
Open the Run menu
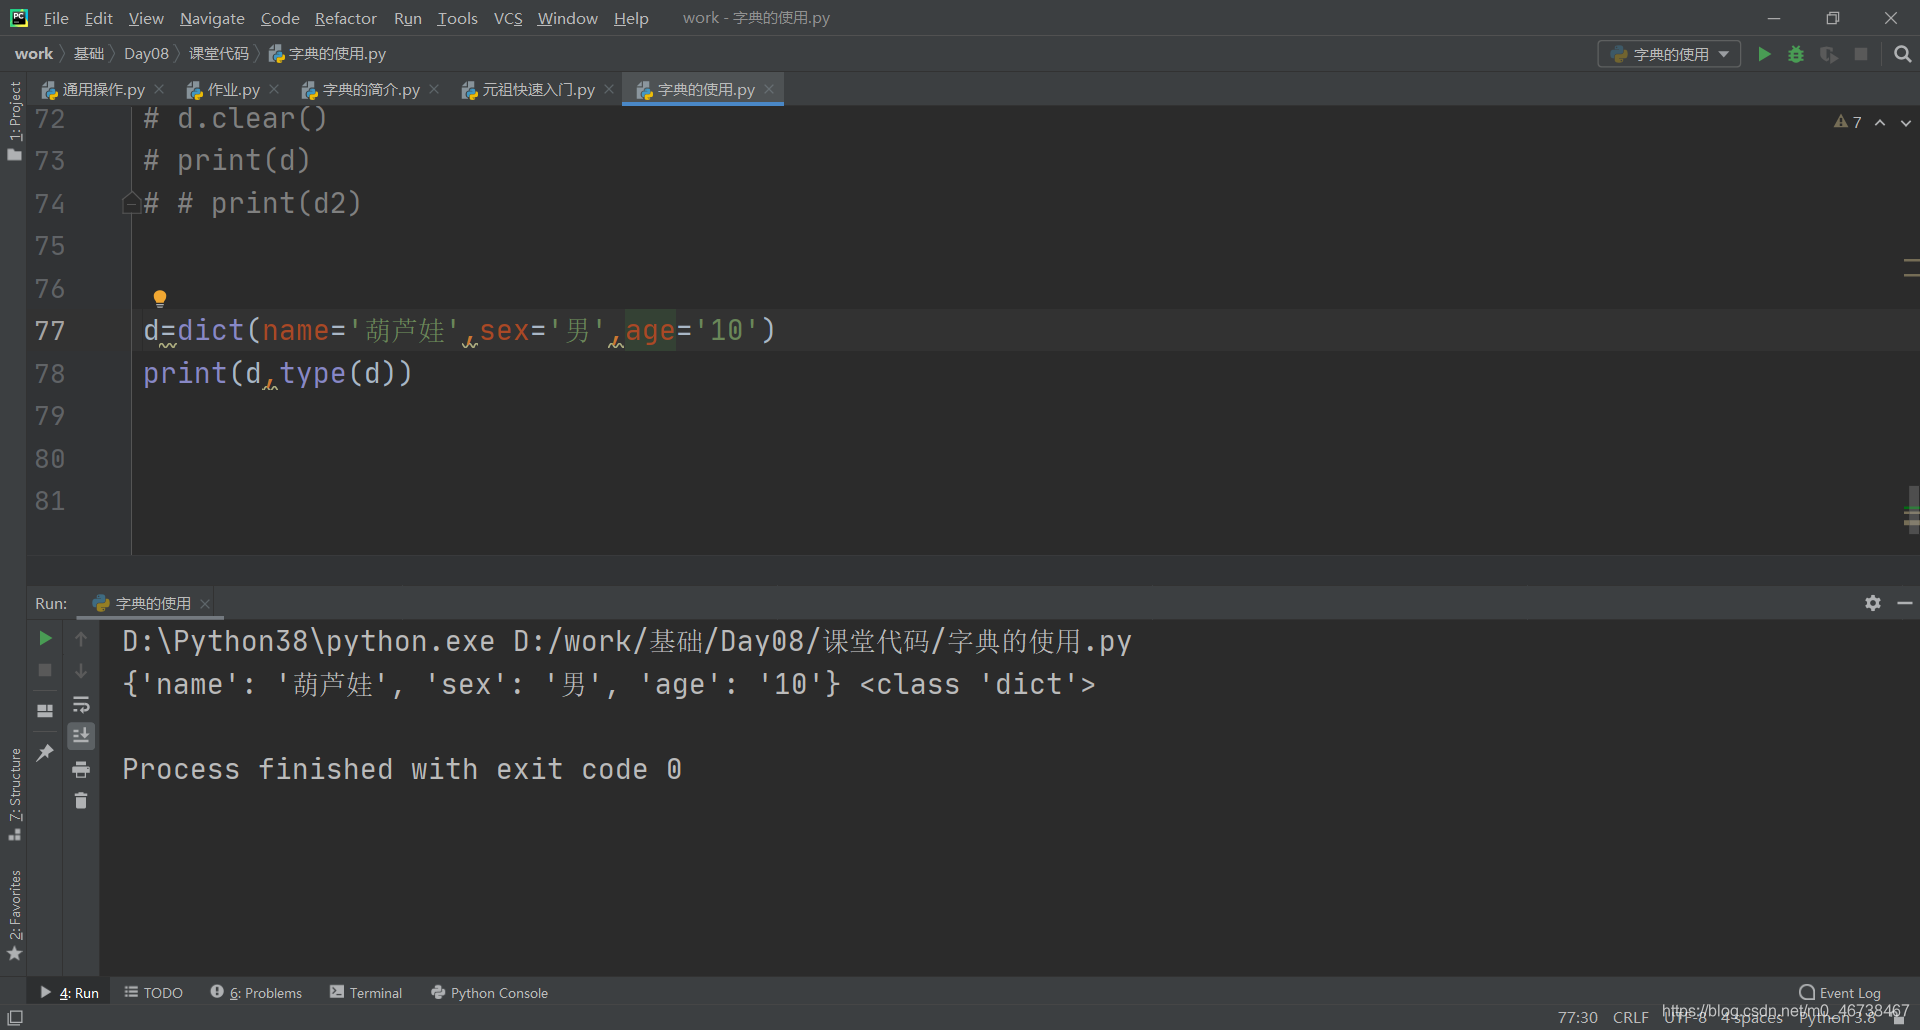click(x=408, y=18)
